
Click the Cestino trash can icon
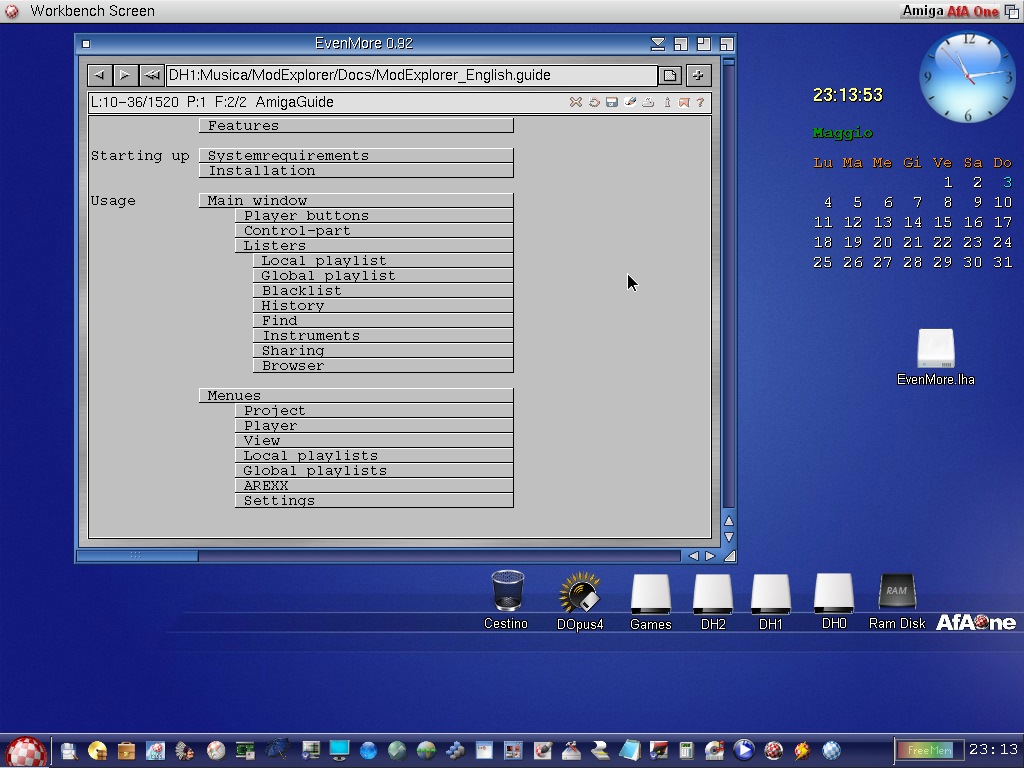click(x=507, y=592)
